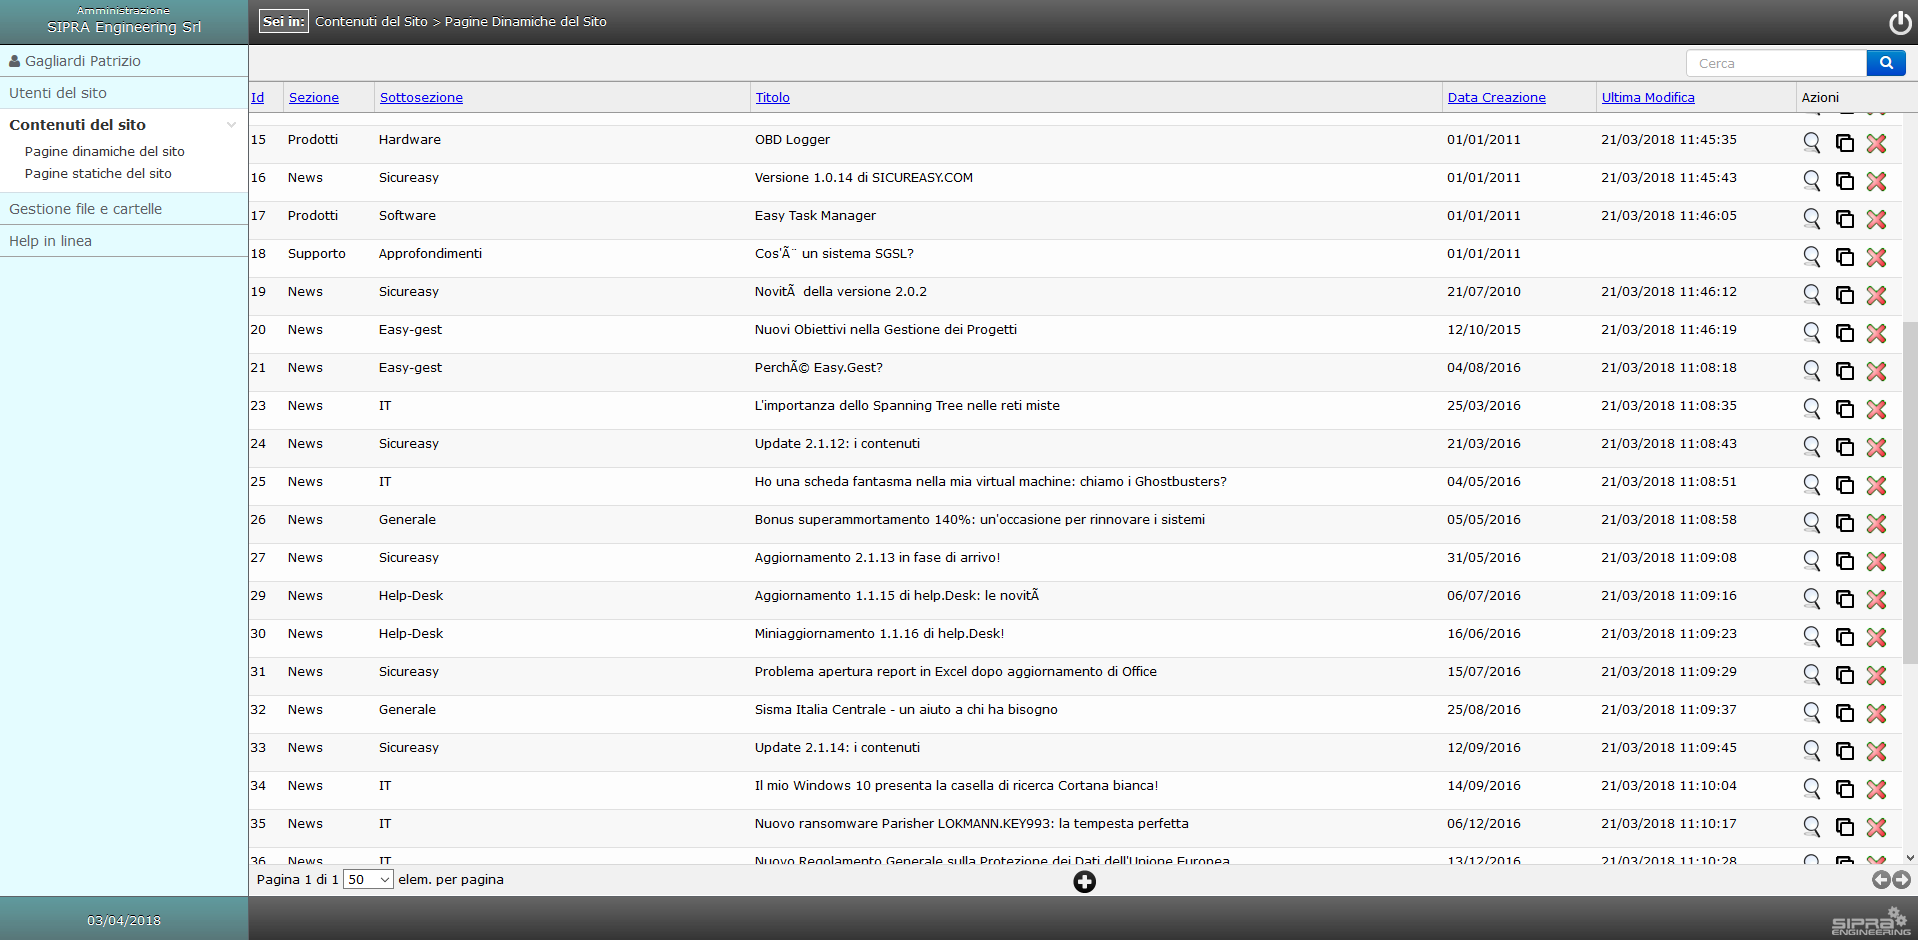Collapse Contenuti del sito menu chevron
Viewport: 1918px width, 940px height.
click(x=231, y=125)
